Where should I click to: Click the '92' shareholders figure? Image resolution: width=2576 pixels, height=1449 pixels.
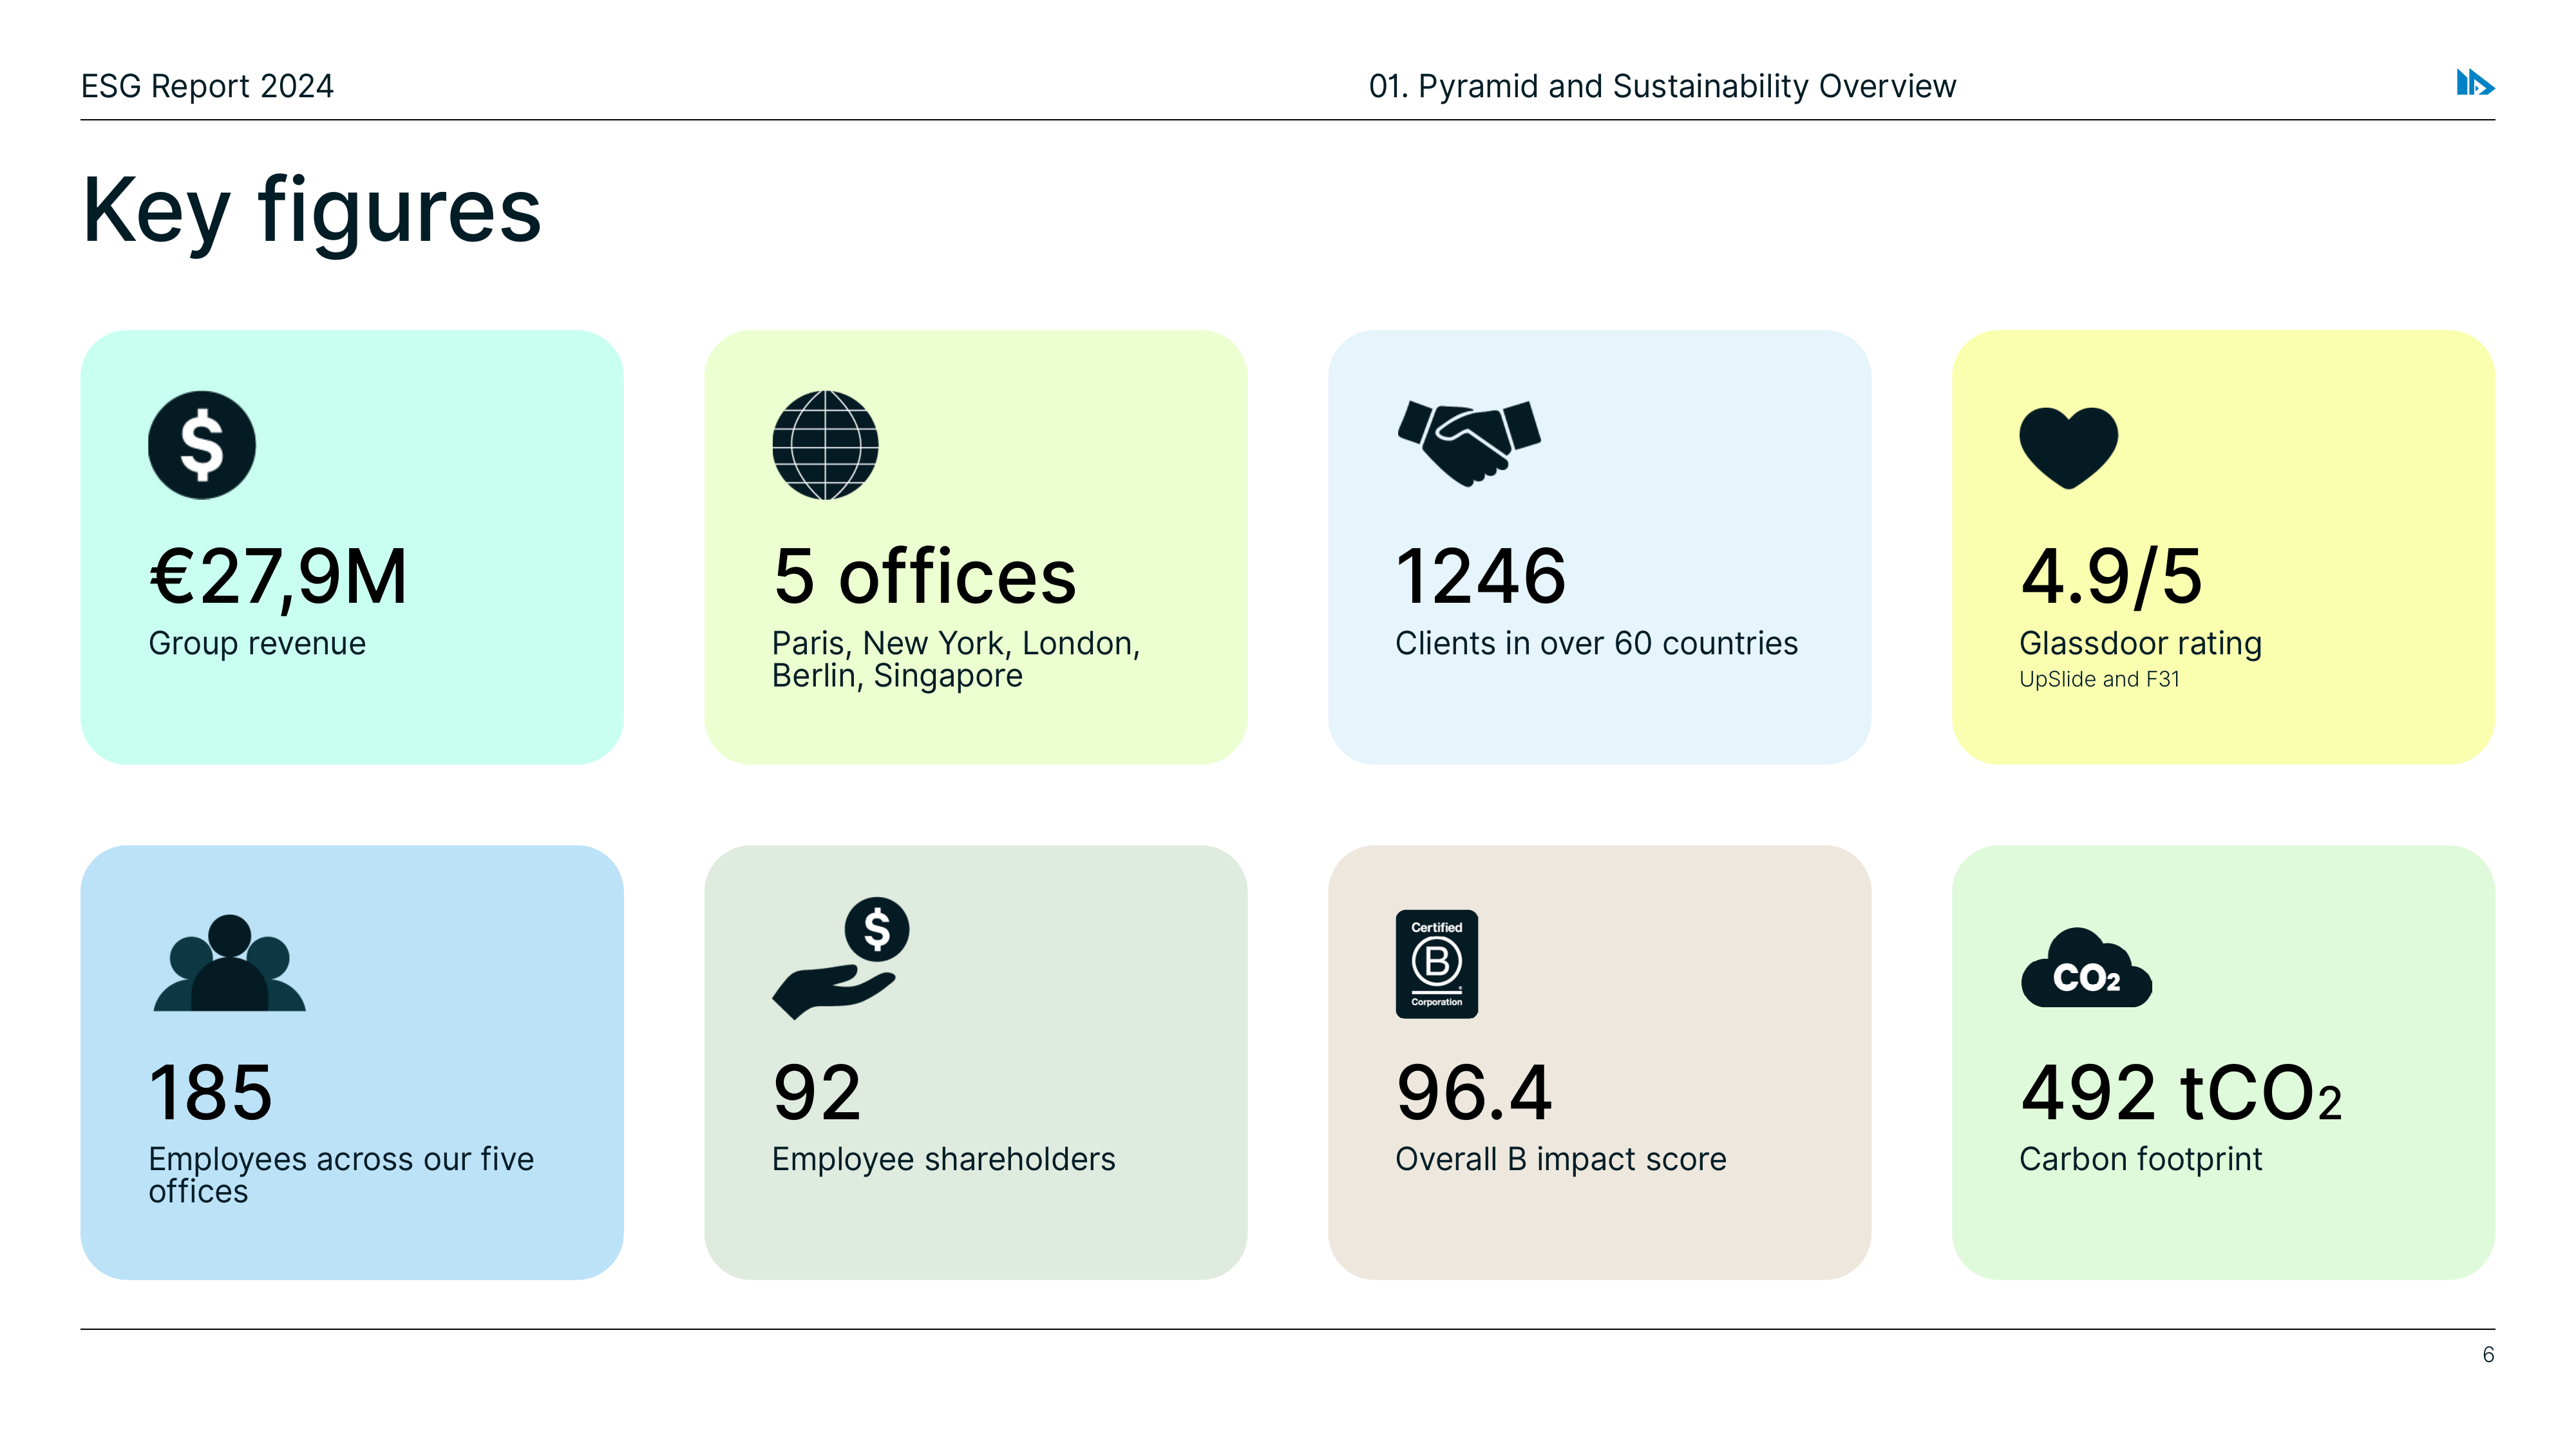(816, 1093)
